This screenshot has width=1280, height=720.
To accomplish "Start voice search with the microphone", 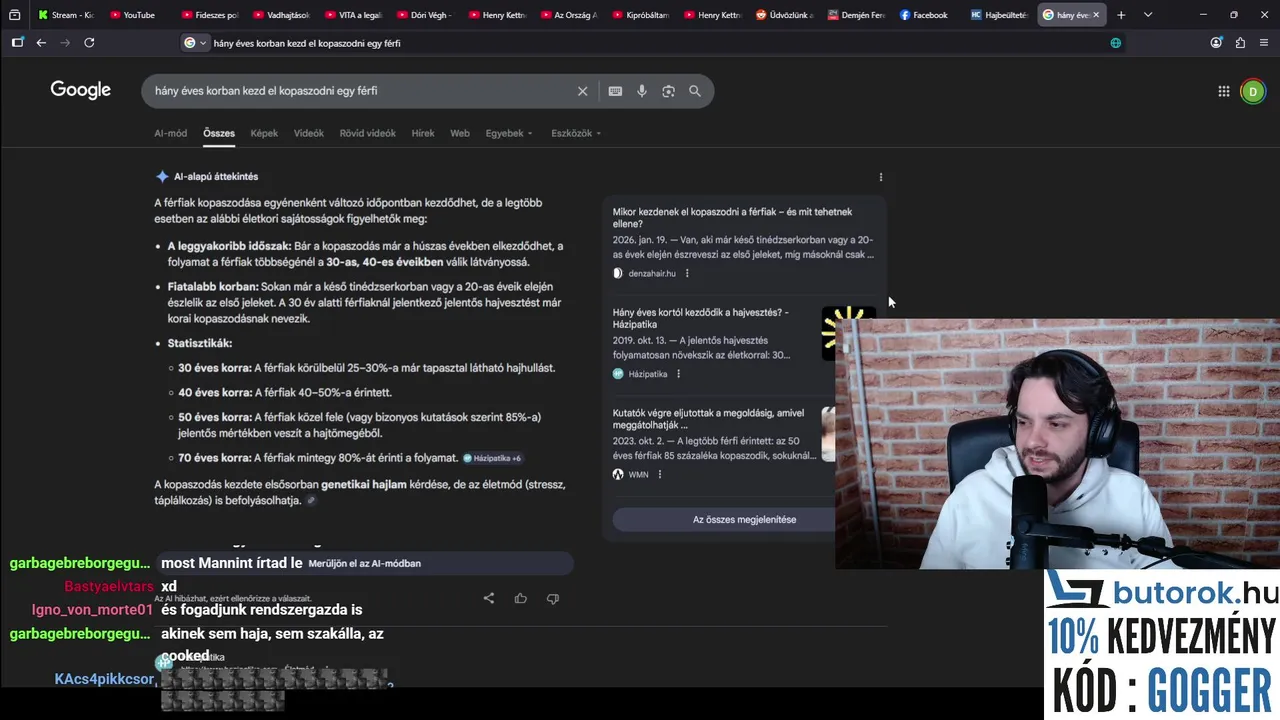I will pyautogui.click(x=642, y=91).
